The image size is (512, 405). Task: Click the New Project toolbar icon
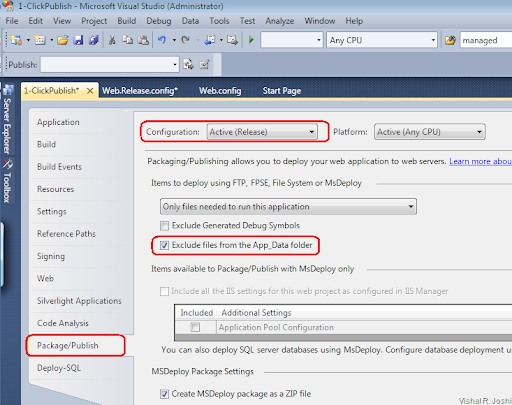(x=16, y=40)
